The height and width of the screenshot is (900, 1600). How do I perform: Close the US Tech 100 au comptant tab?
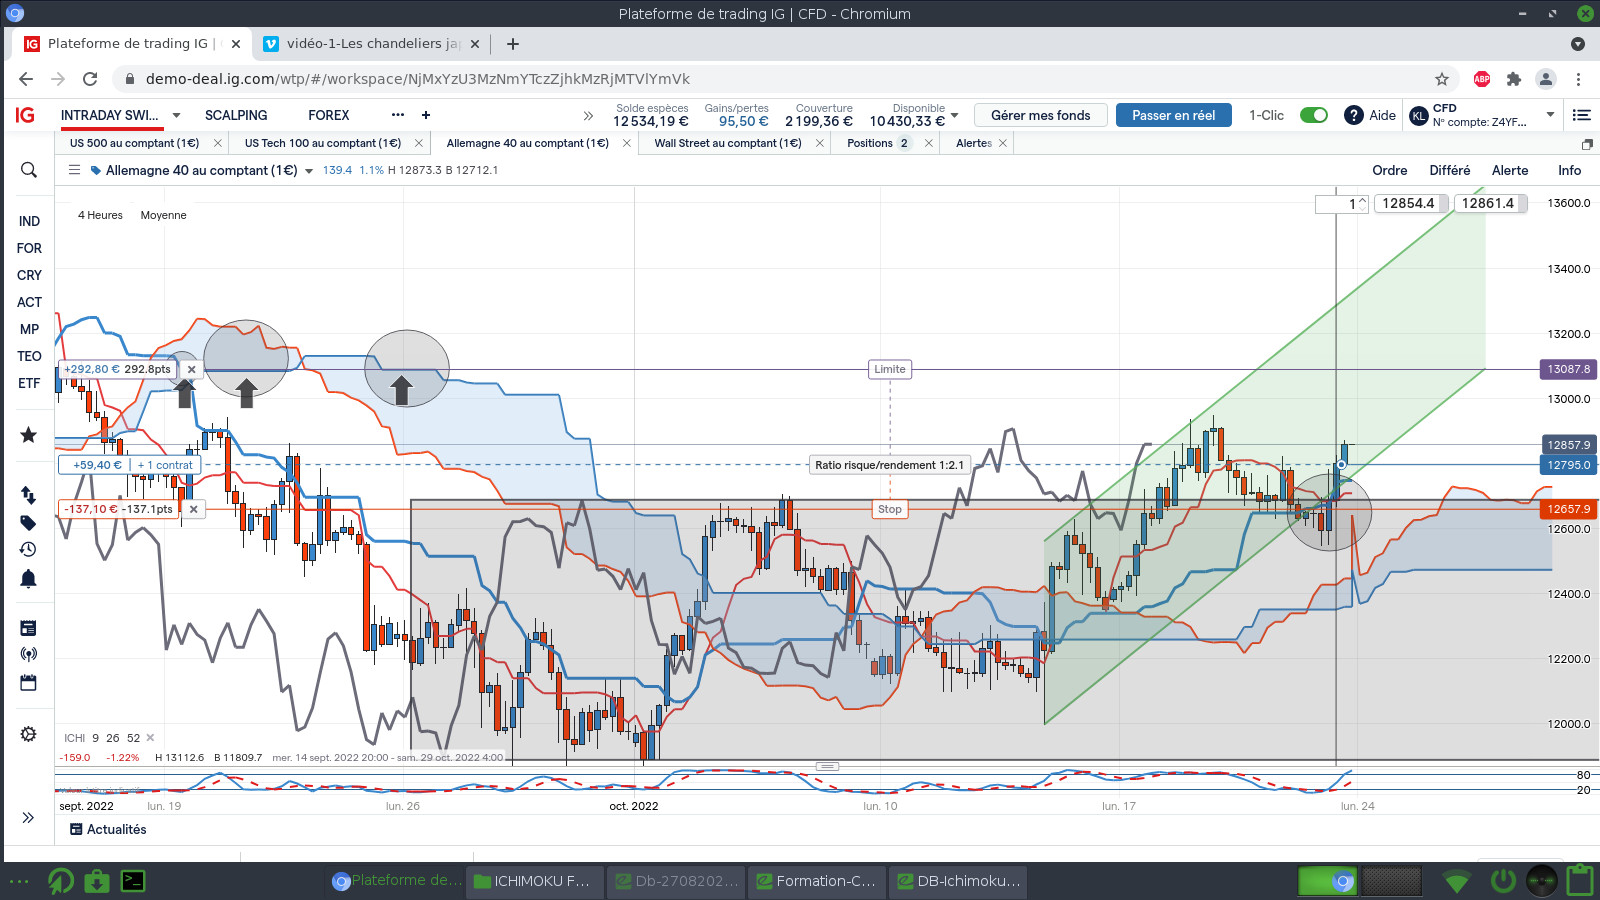[419, 143]
